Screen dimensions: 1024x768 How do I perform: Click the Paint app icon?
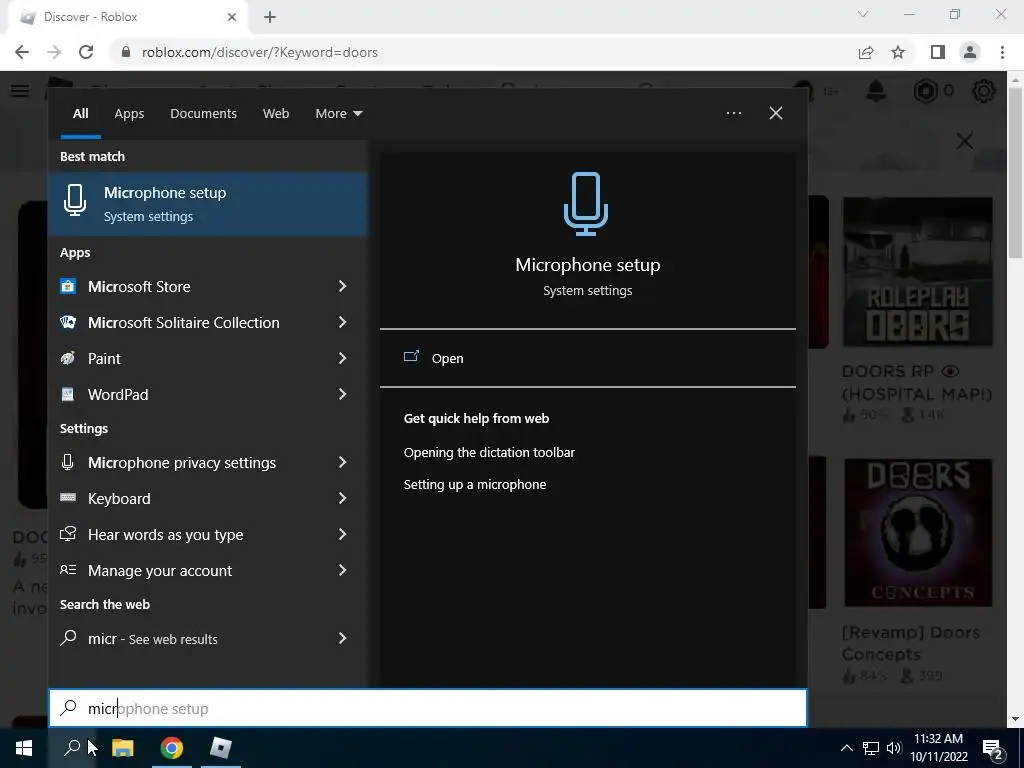tap(68, 358)
